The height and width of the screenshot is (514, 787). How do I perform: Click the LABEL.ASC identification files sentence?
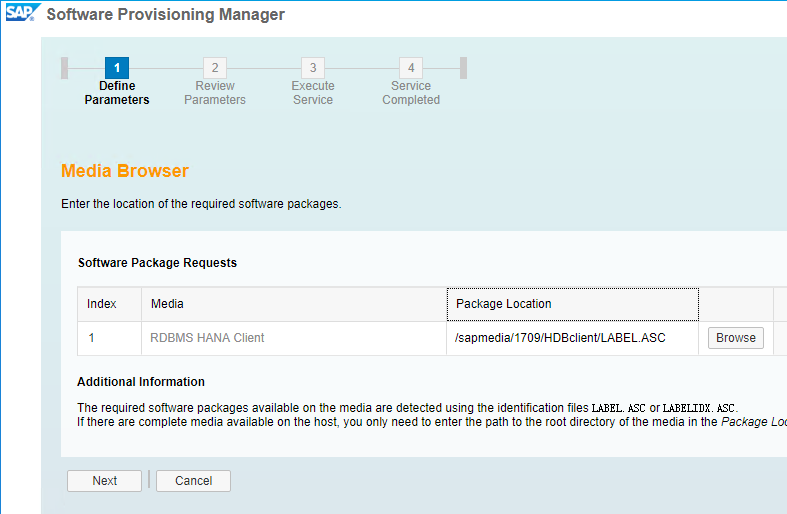[408, 408]
